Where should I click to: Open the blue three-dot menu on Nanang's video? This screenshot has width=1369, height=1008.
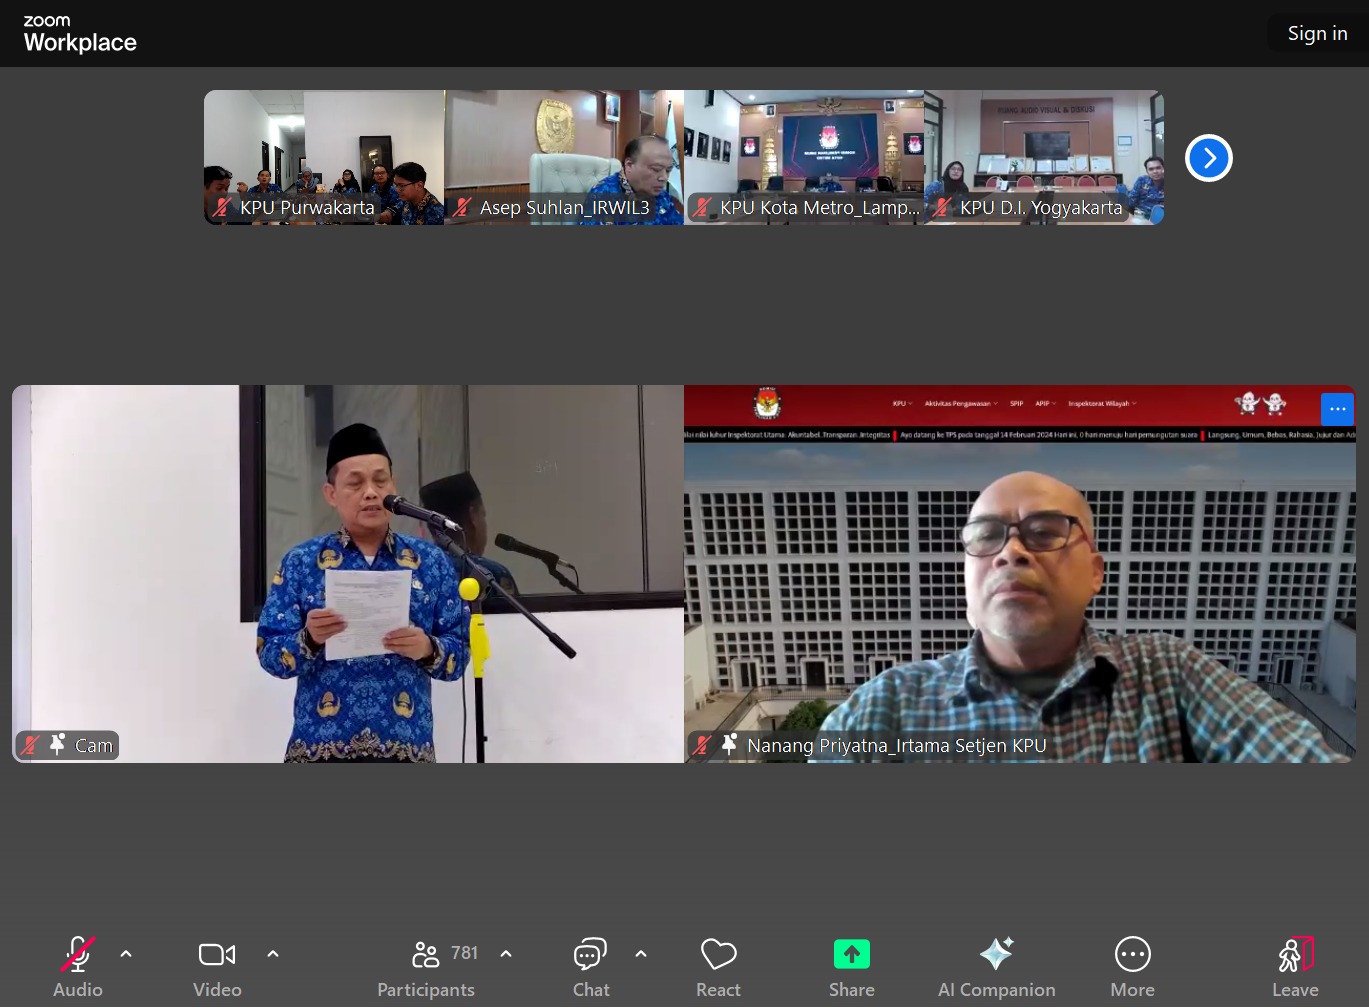[x=1337, y=409]
